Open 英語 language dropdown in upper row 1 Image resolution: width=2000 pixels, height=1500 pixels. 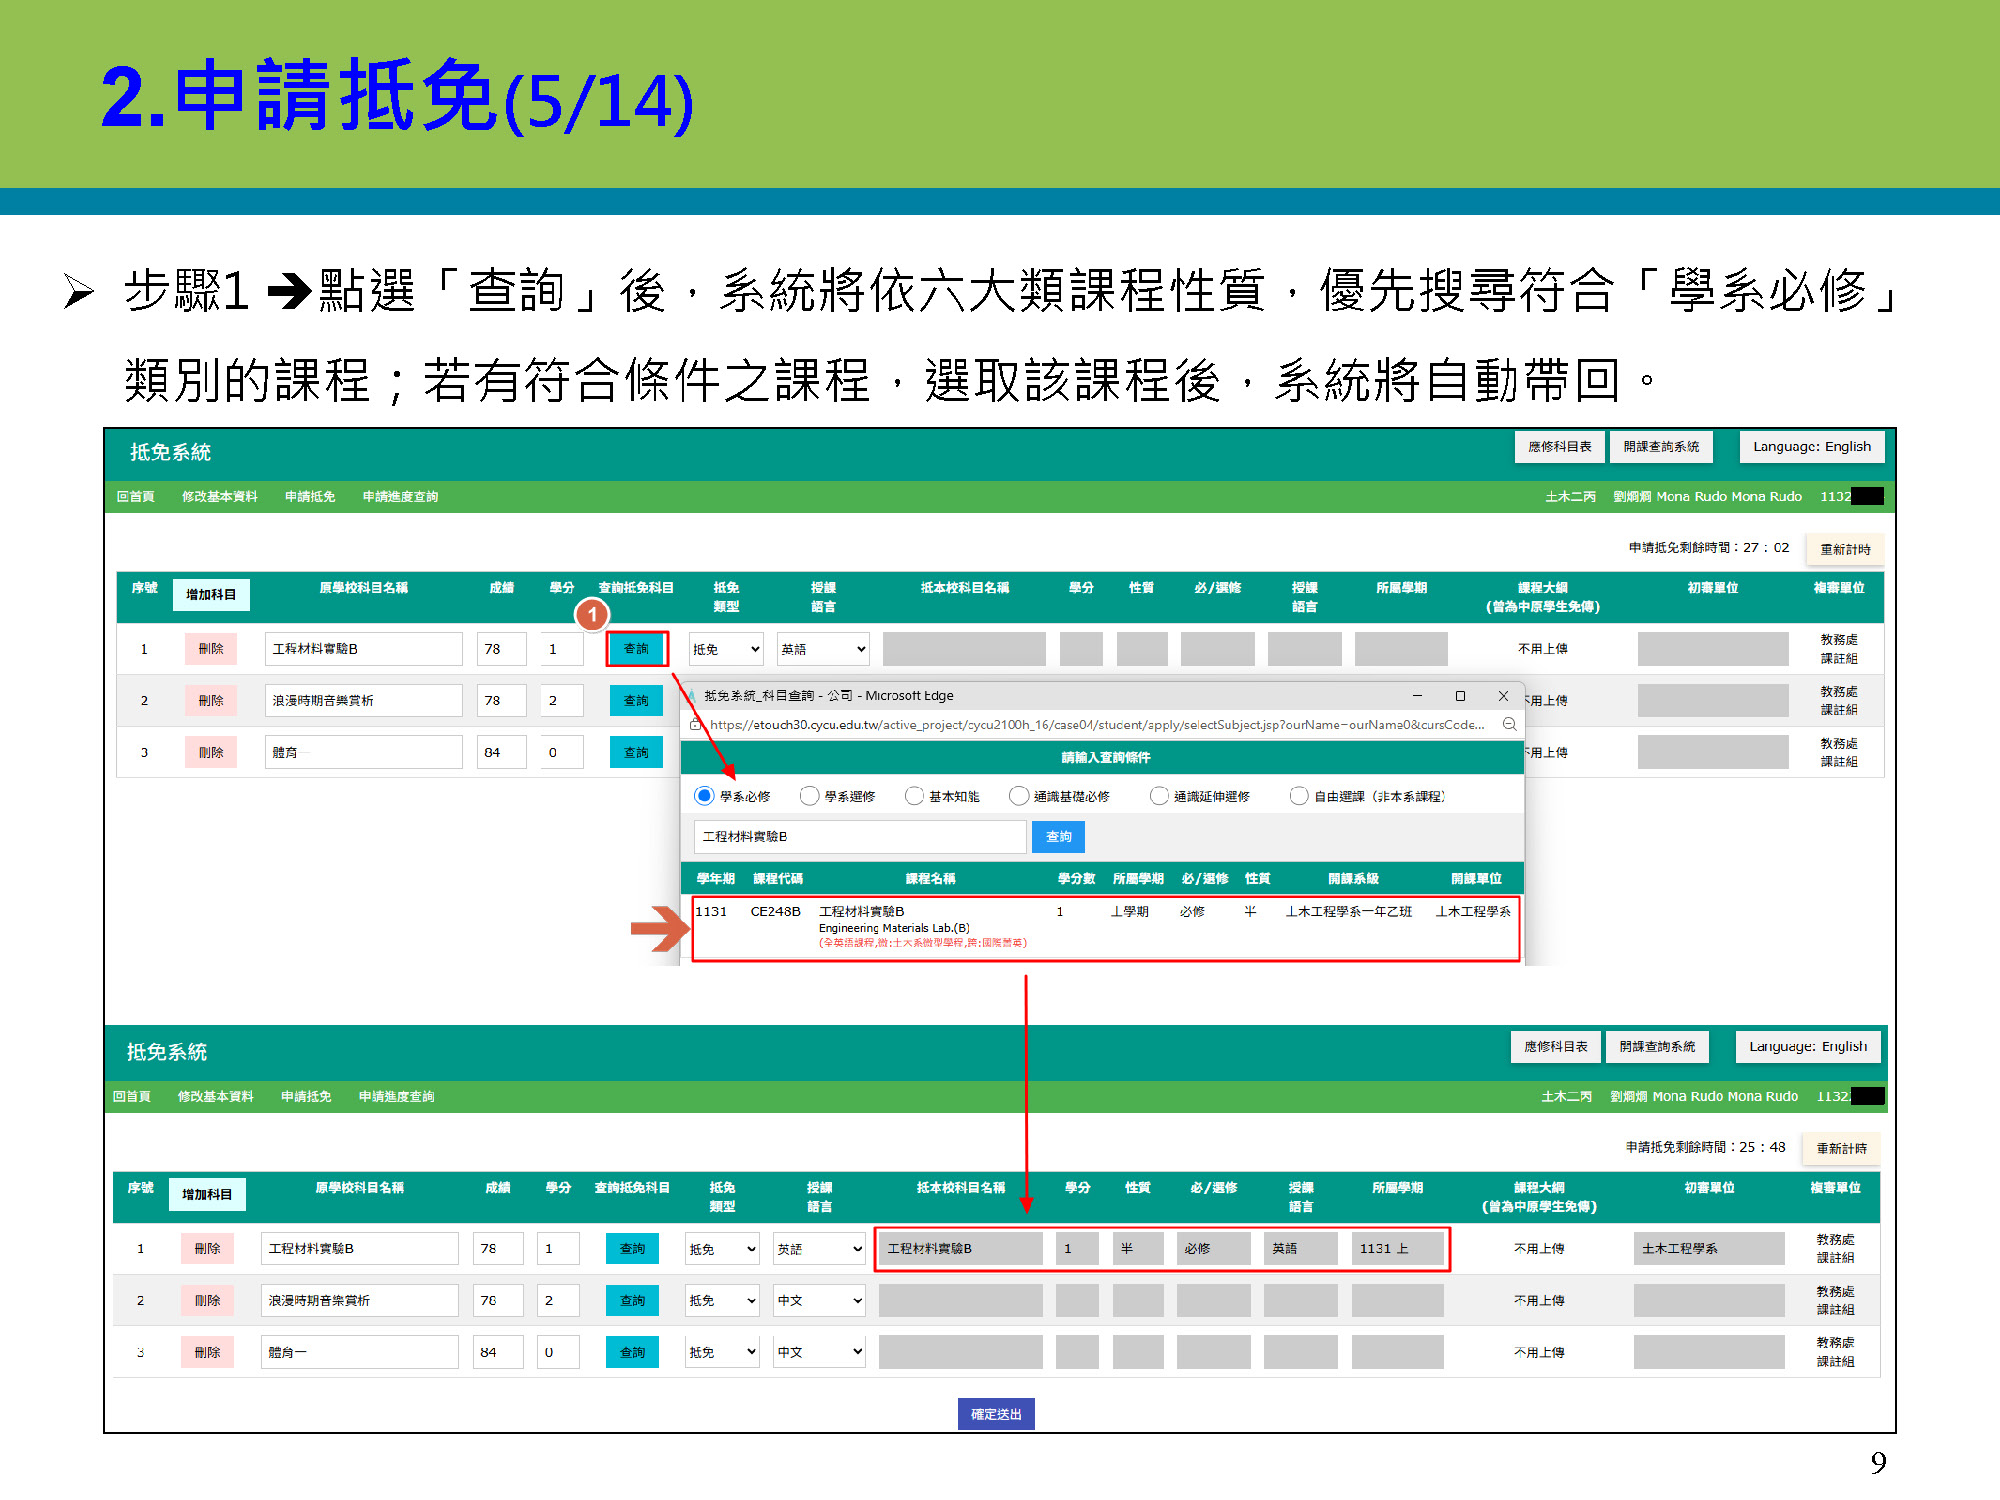click(x=823, y=649)
